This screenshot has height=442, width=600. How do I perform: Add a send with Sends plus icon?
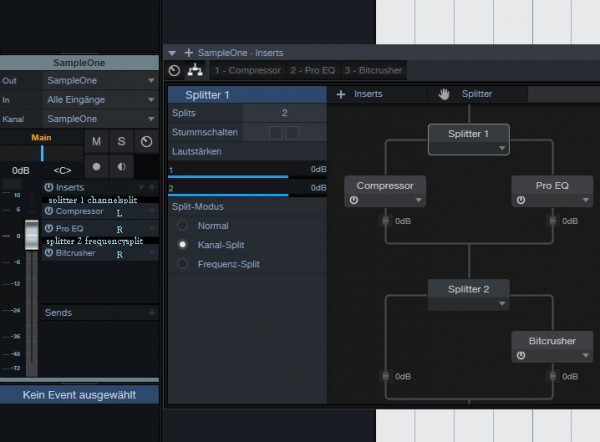point(152,313)
